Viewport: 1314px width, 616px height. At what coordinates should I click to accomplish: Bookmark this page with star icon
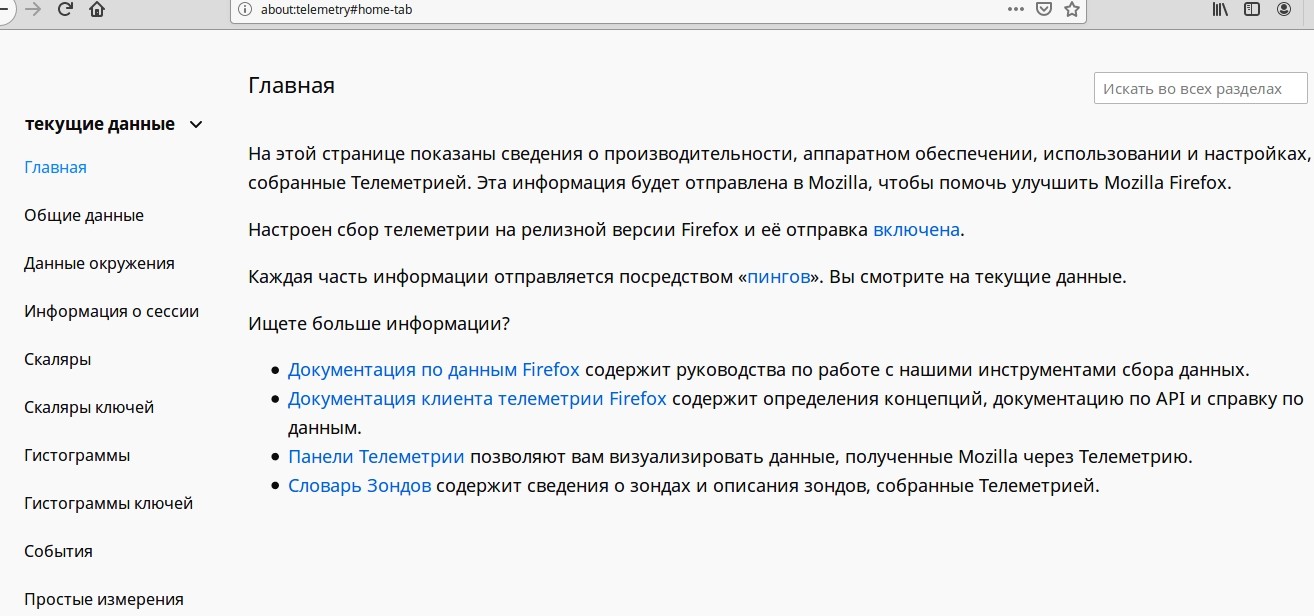1072,9
